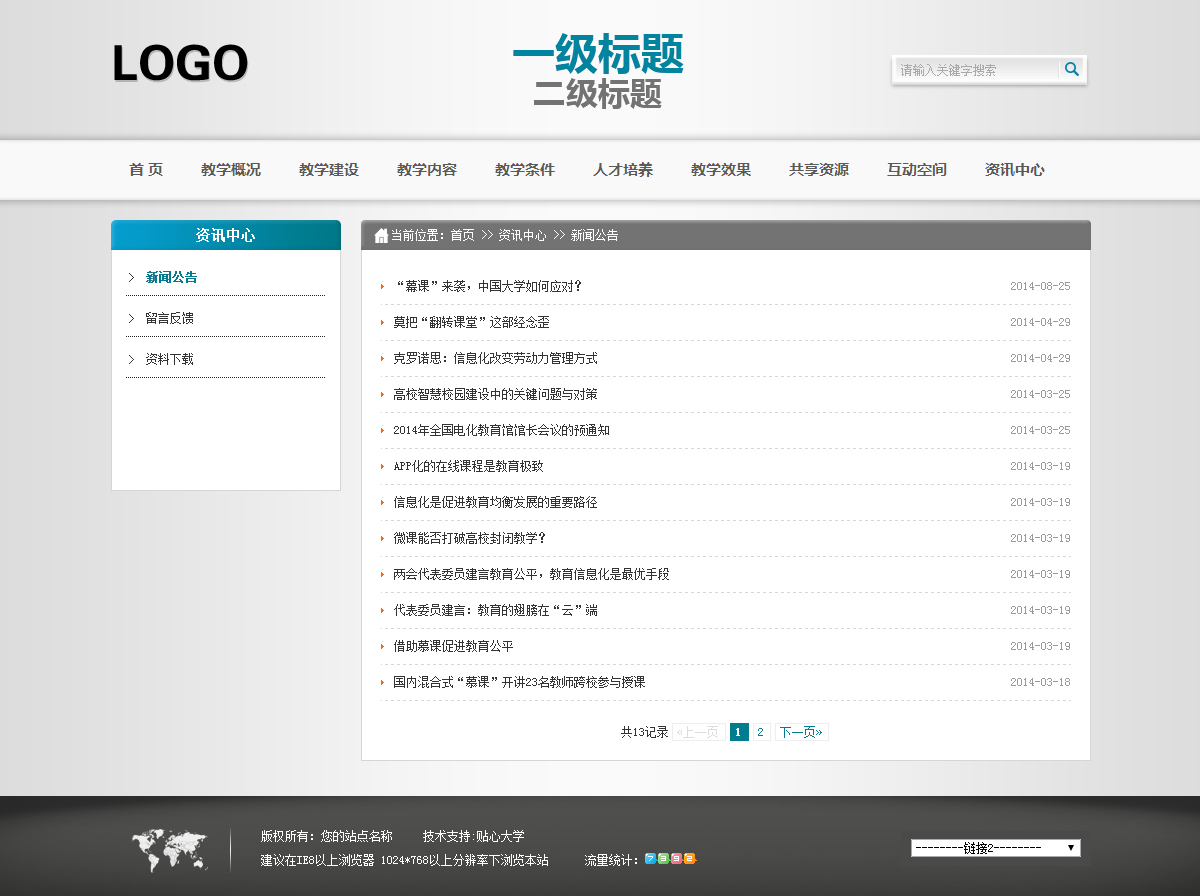Go to page 2 of the news list
The width and height of the screenshot is (1200, 896).
tap(760, 732)
